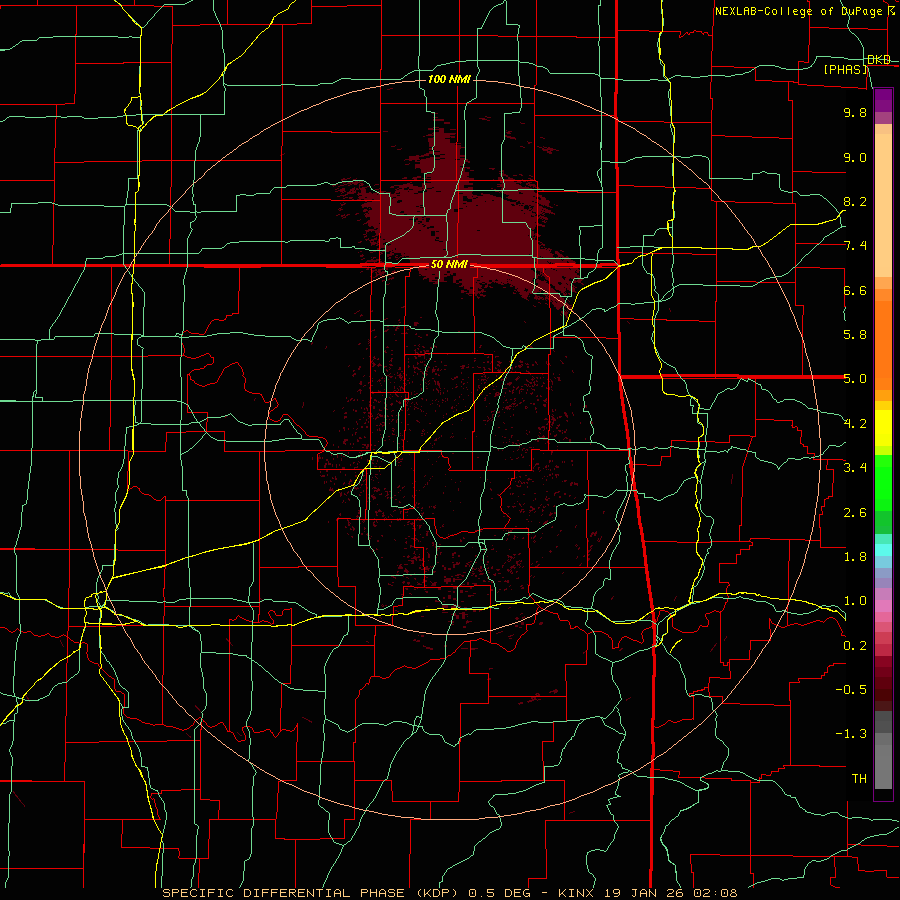Click the (KDP) text in the bottom caption

pos(438,893)
